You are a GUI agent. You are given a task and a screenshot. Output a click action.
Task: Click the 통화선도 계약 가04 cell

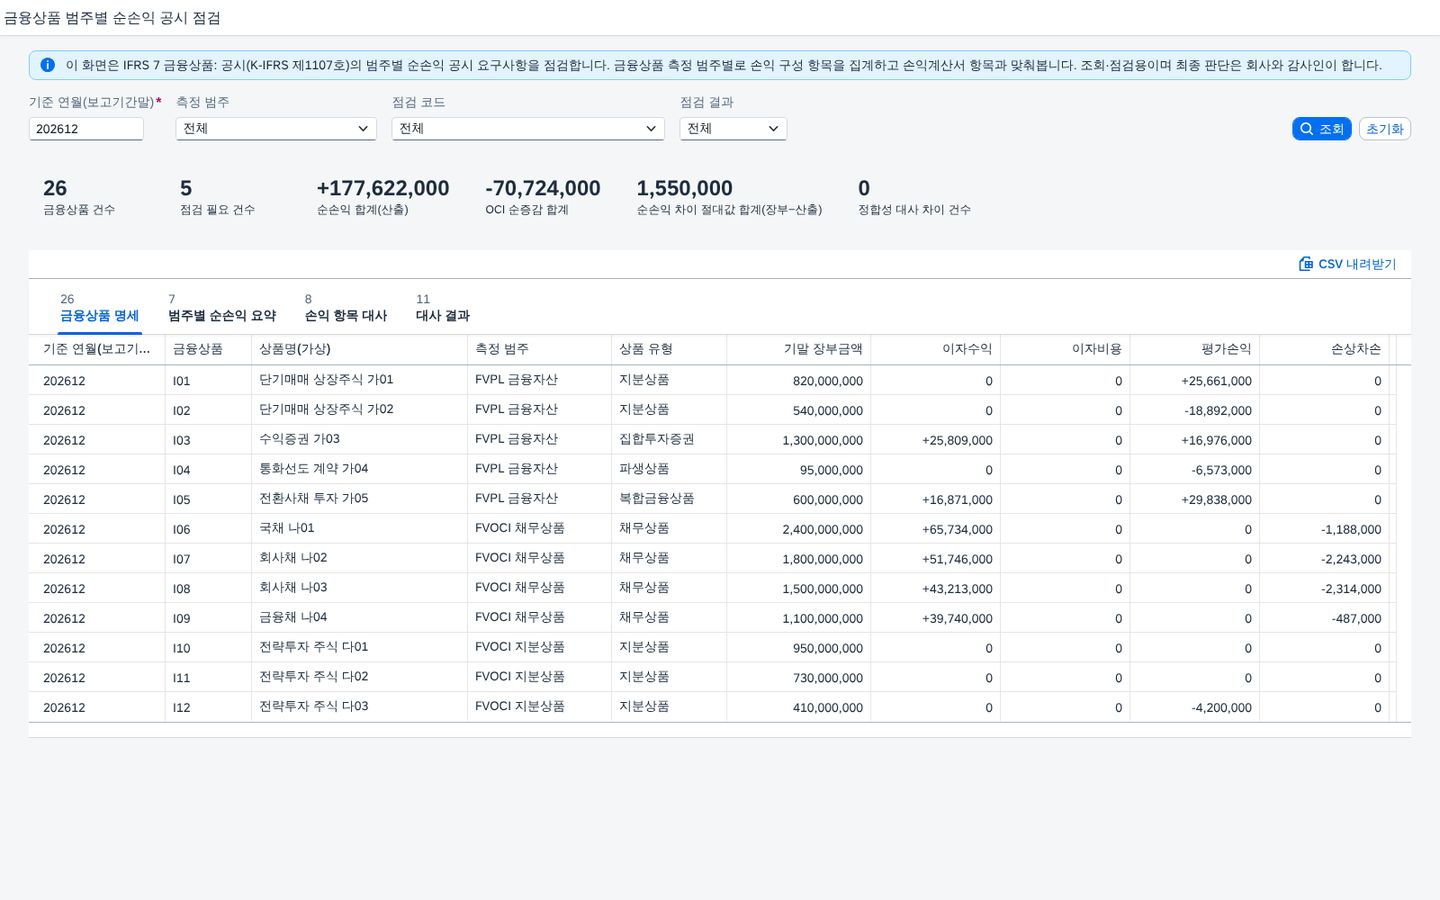359,469
